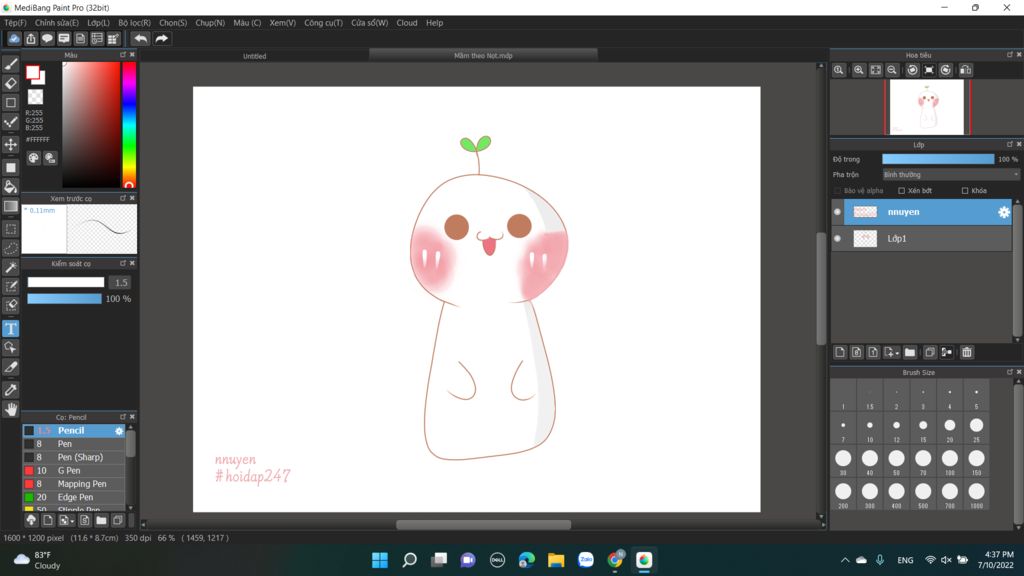Create new layer folder
This screenshot has height=576, width=1024.
tap(910, 353)
